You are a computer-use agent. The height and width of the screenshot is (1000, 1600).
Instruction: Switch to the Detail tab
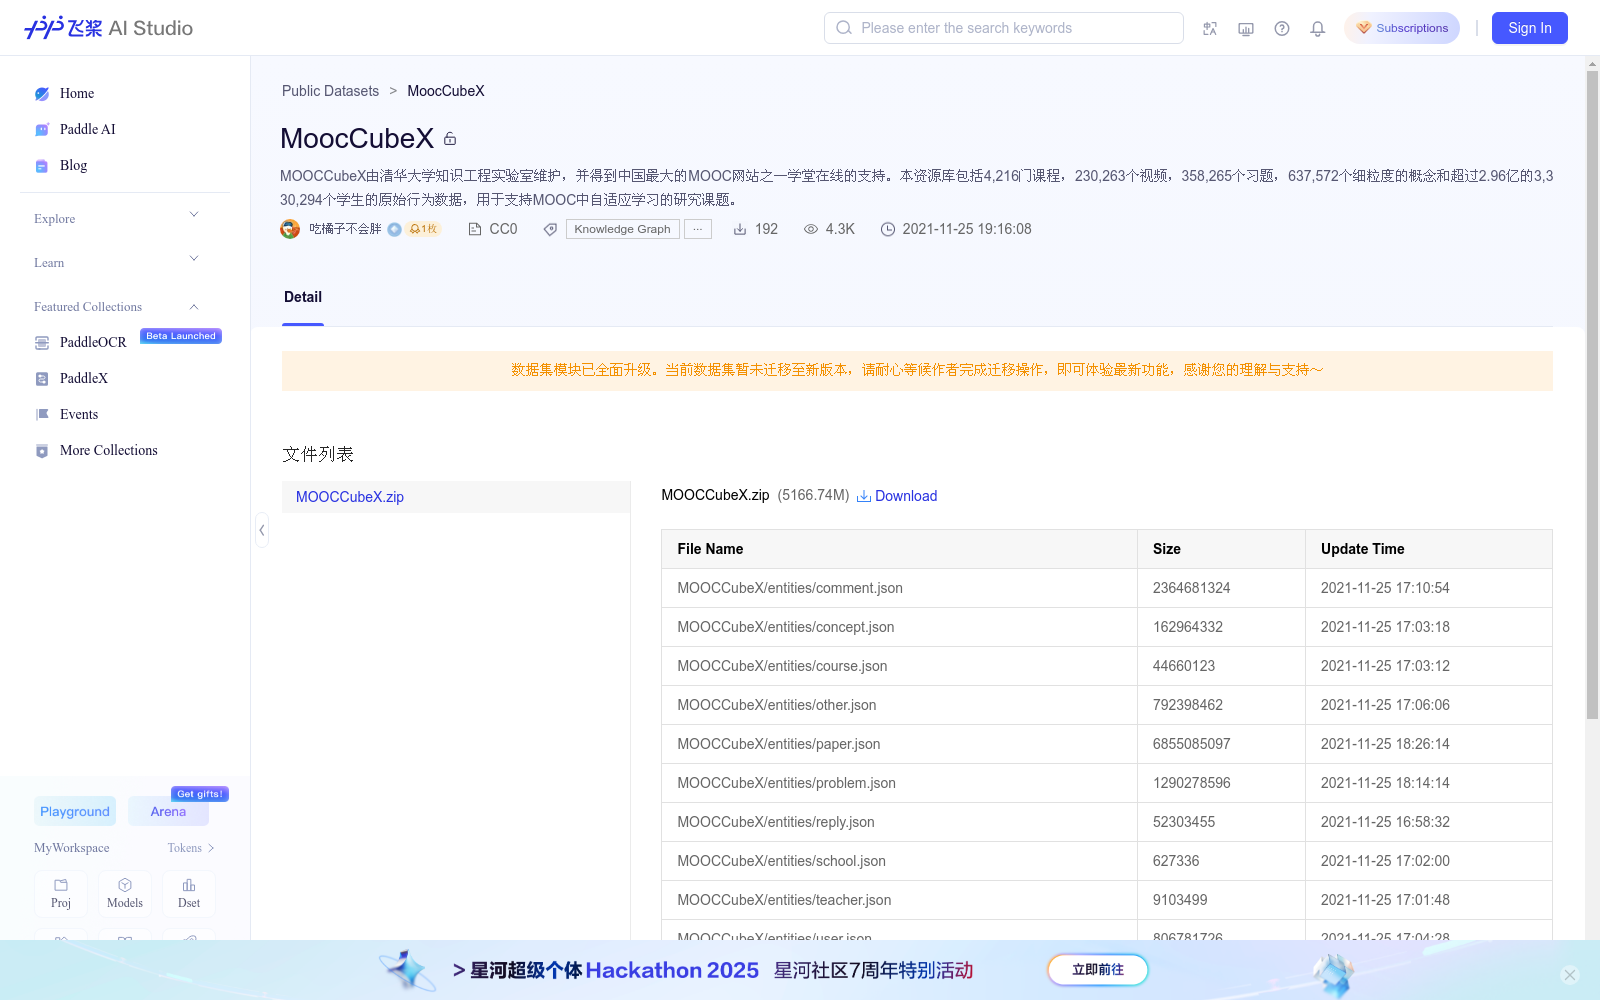tap(302, 297)
